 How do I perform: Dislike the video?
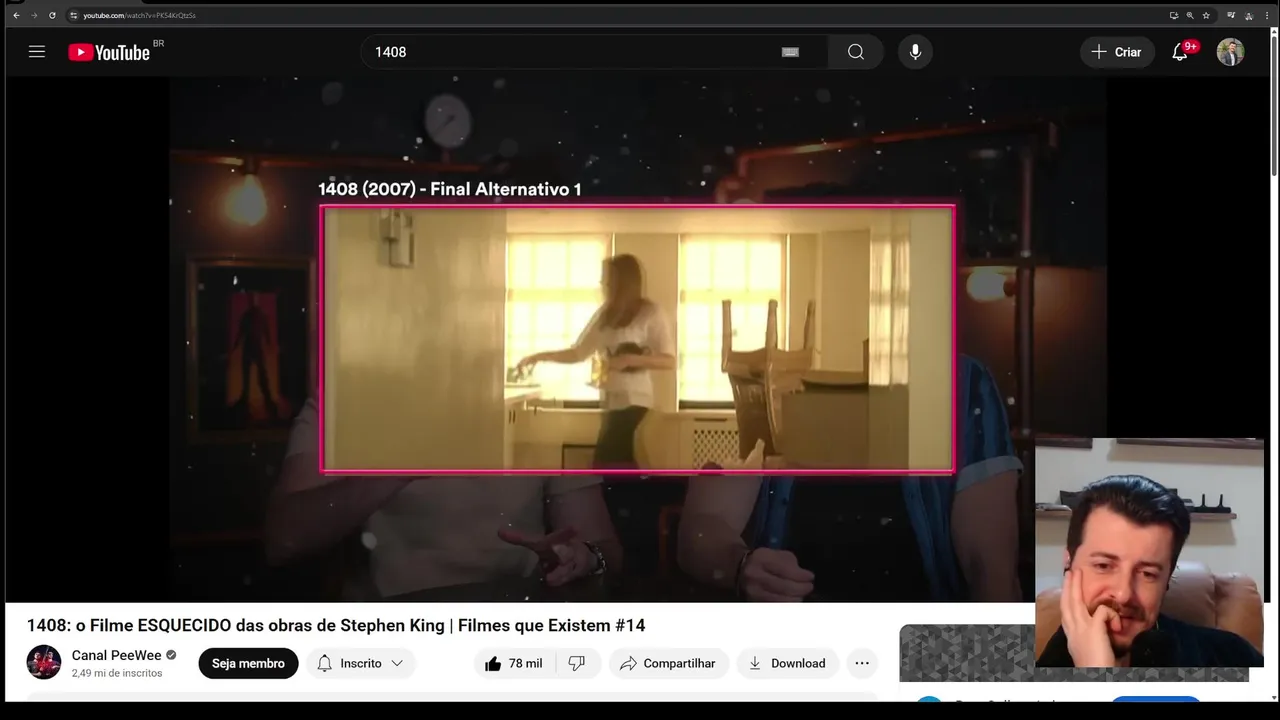577,663
